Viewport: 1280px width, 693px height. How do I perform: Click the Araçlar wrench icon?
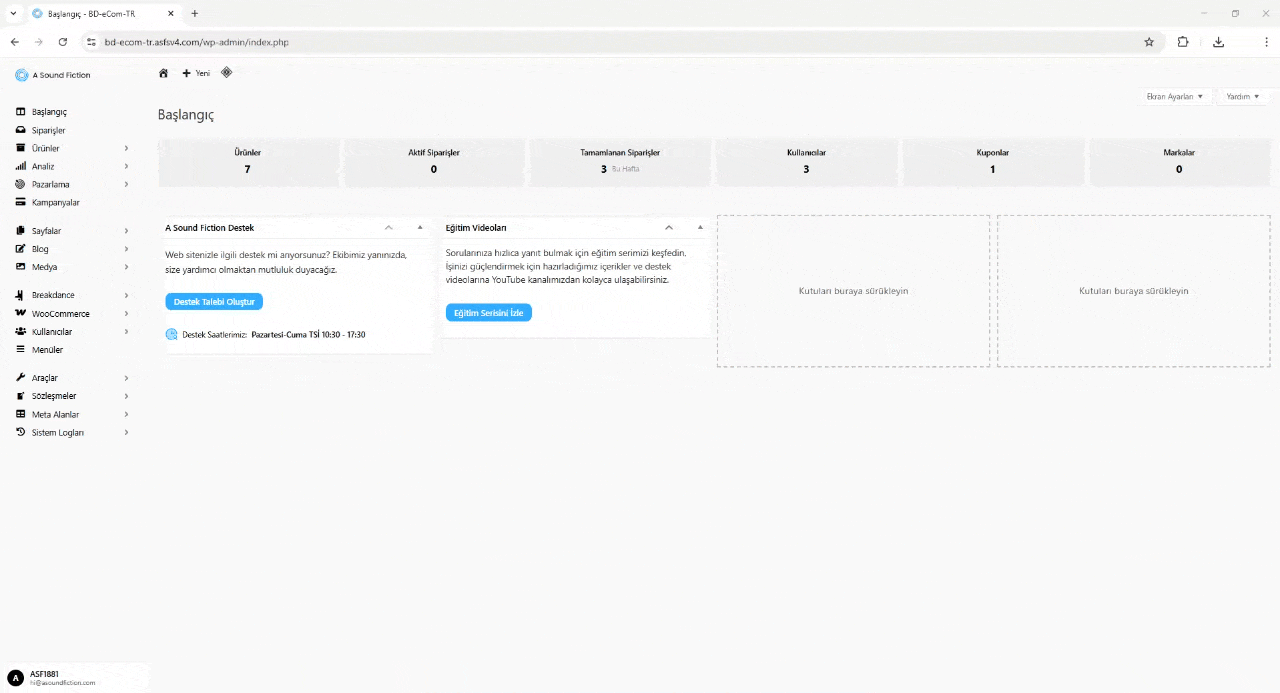[21, 378]
